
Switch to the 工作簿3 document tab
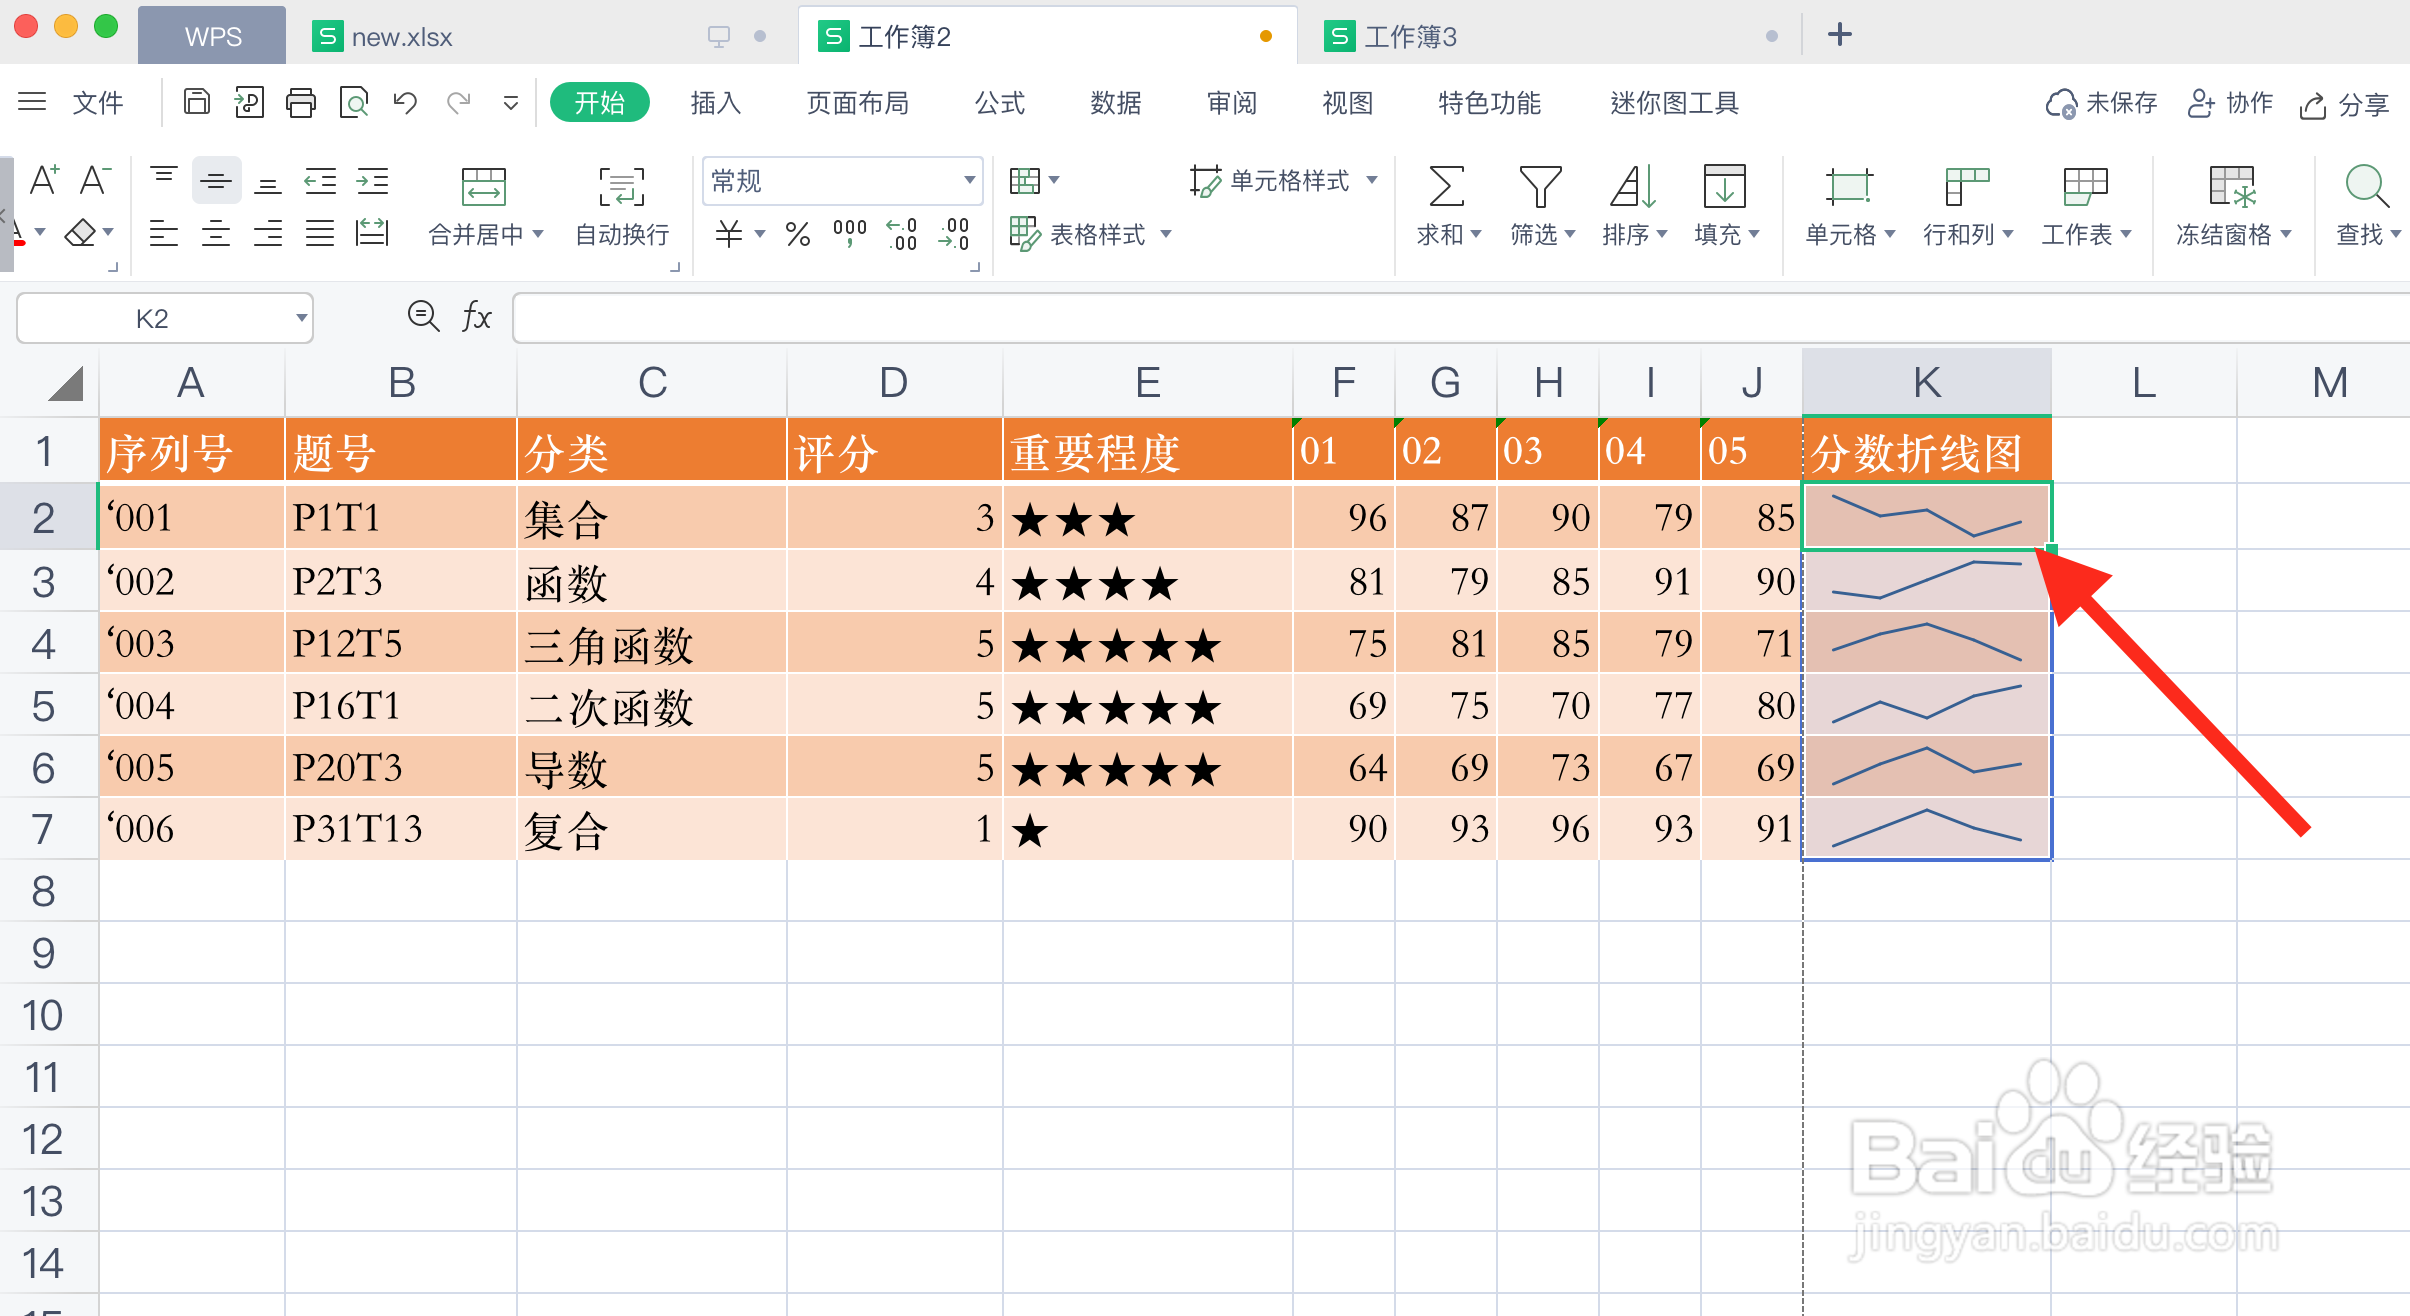1411,37
